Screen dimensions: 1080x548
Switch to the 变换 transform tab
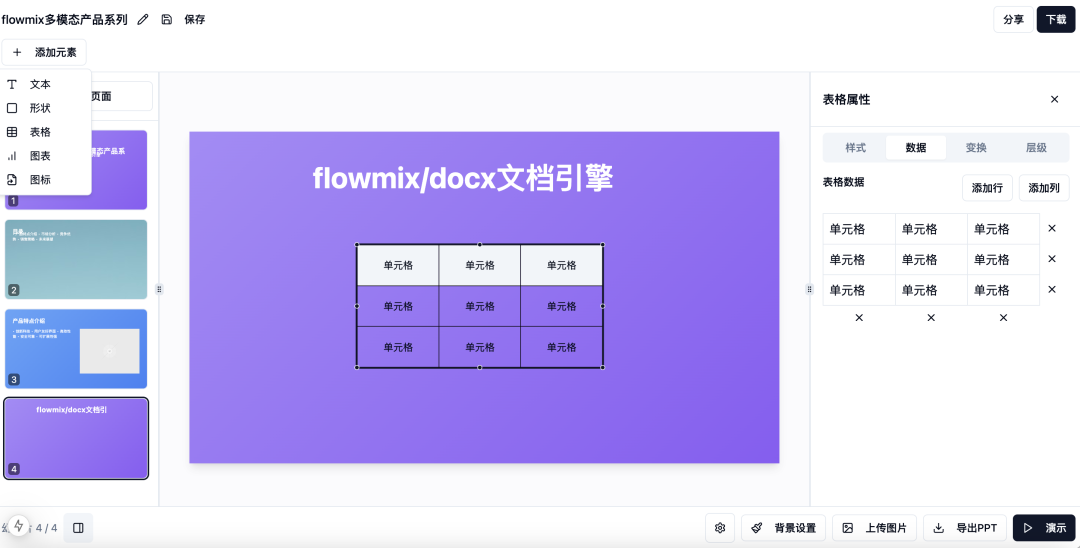976,147
